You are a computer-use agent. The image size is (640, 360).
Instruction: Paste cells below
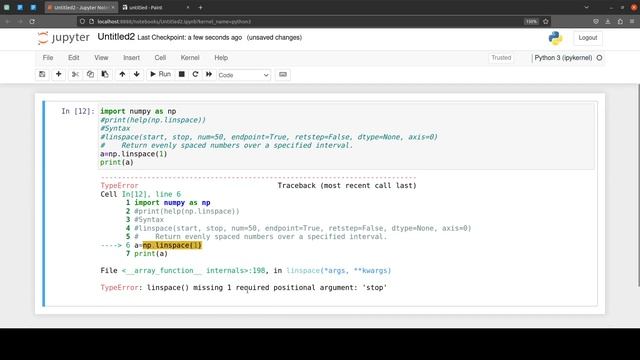105,74
